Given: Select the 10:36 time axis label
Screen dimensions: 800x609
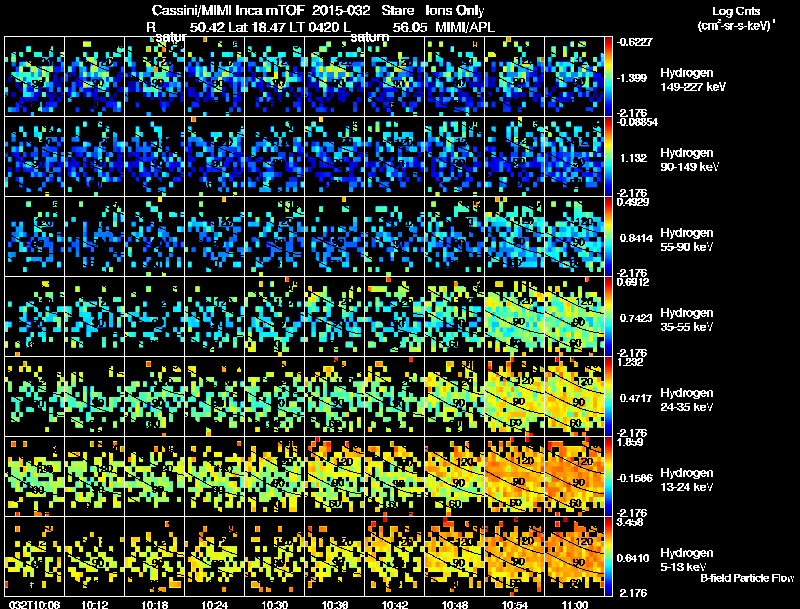Looking at the screenshot, I should 335,605.
